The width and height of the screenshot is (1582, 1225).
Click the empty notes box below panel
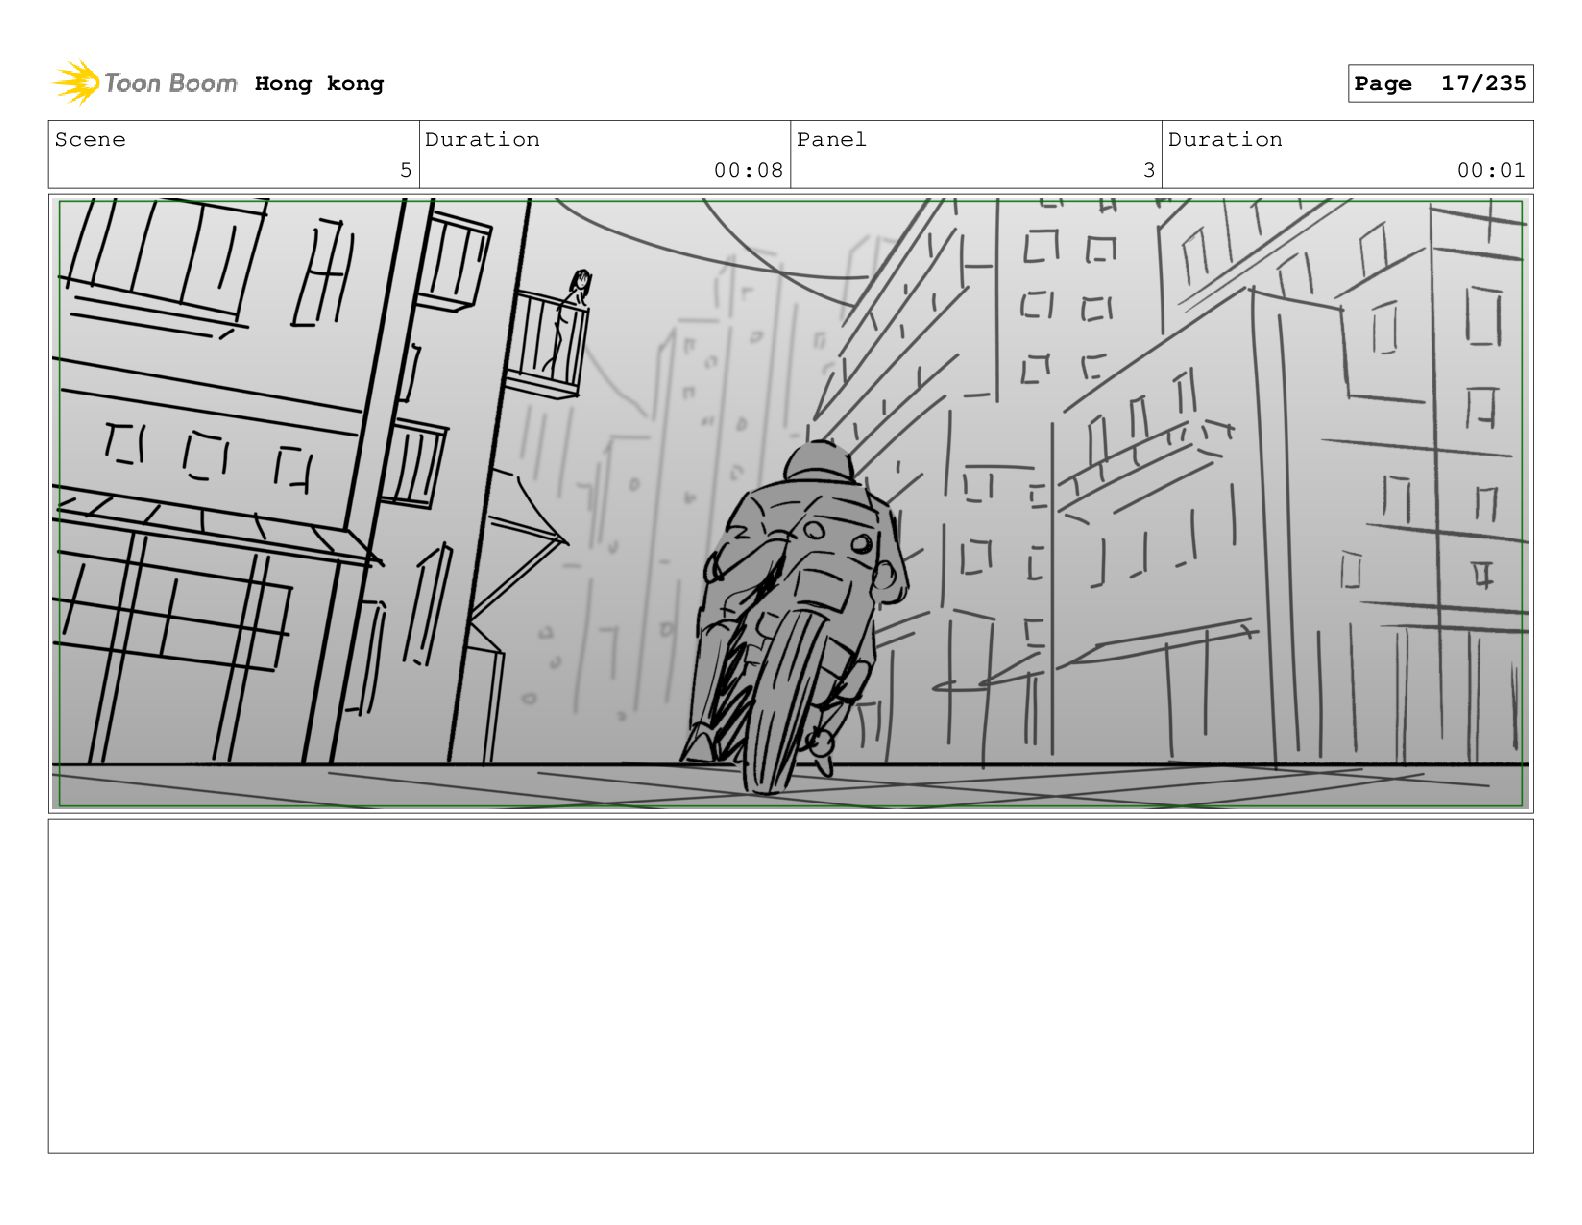pyautogui.click(x=790, y=986)
